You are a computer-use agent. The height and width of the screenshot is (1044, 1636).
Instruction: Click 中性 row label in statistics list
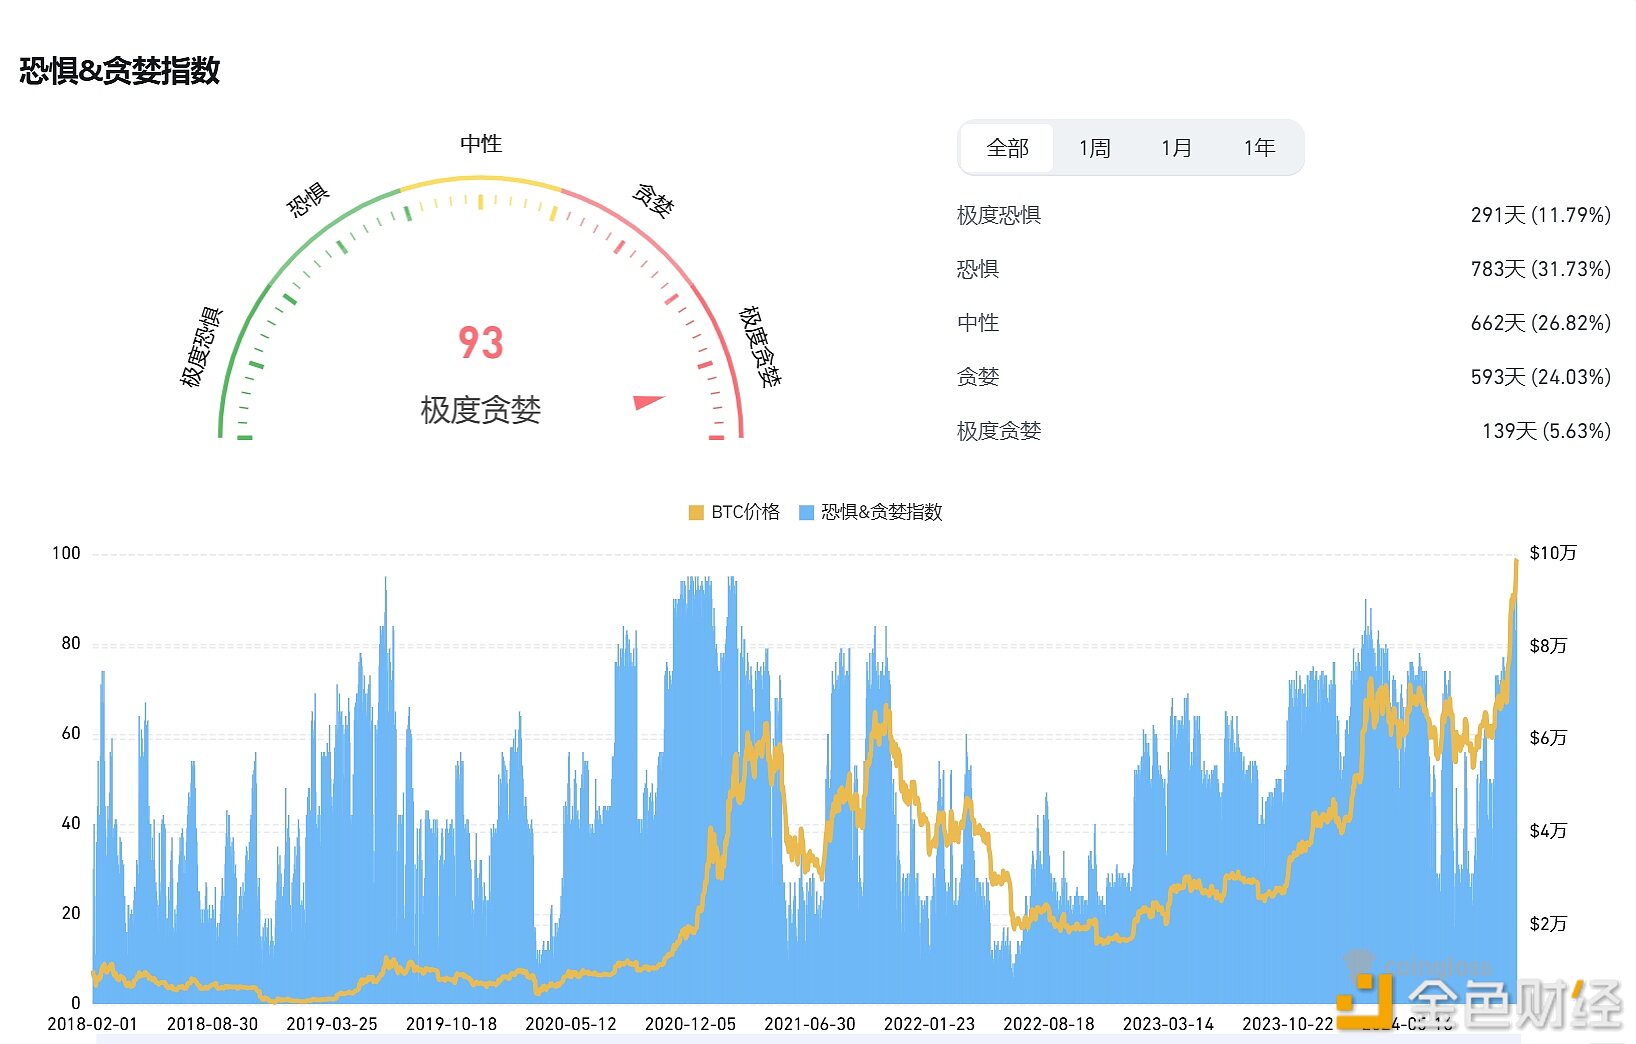pyautogui.click(x=977, y=323)
